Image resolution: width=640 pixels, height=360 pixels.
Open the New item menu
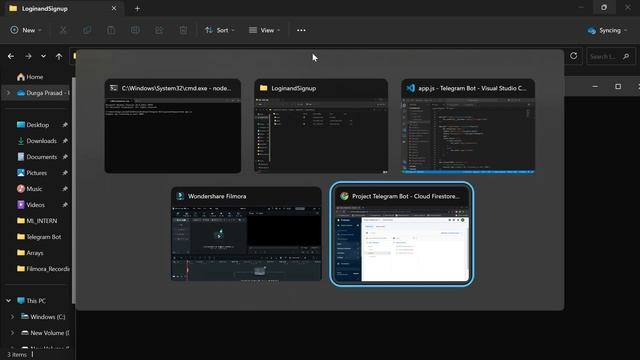(x=26, y=30)
